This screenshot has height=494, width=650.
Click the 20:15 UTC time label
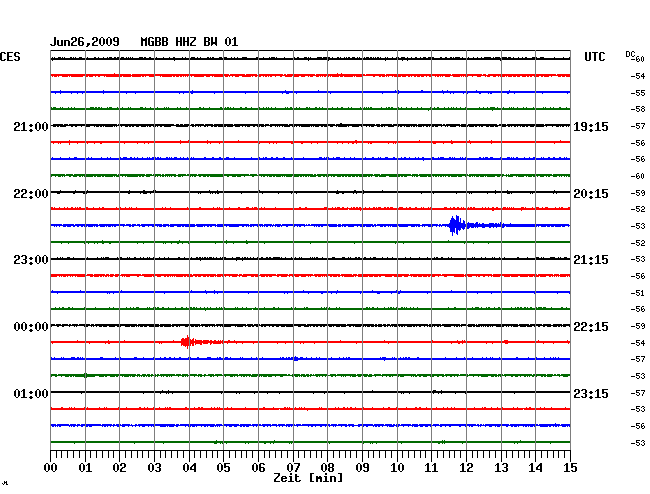591,194
